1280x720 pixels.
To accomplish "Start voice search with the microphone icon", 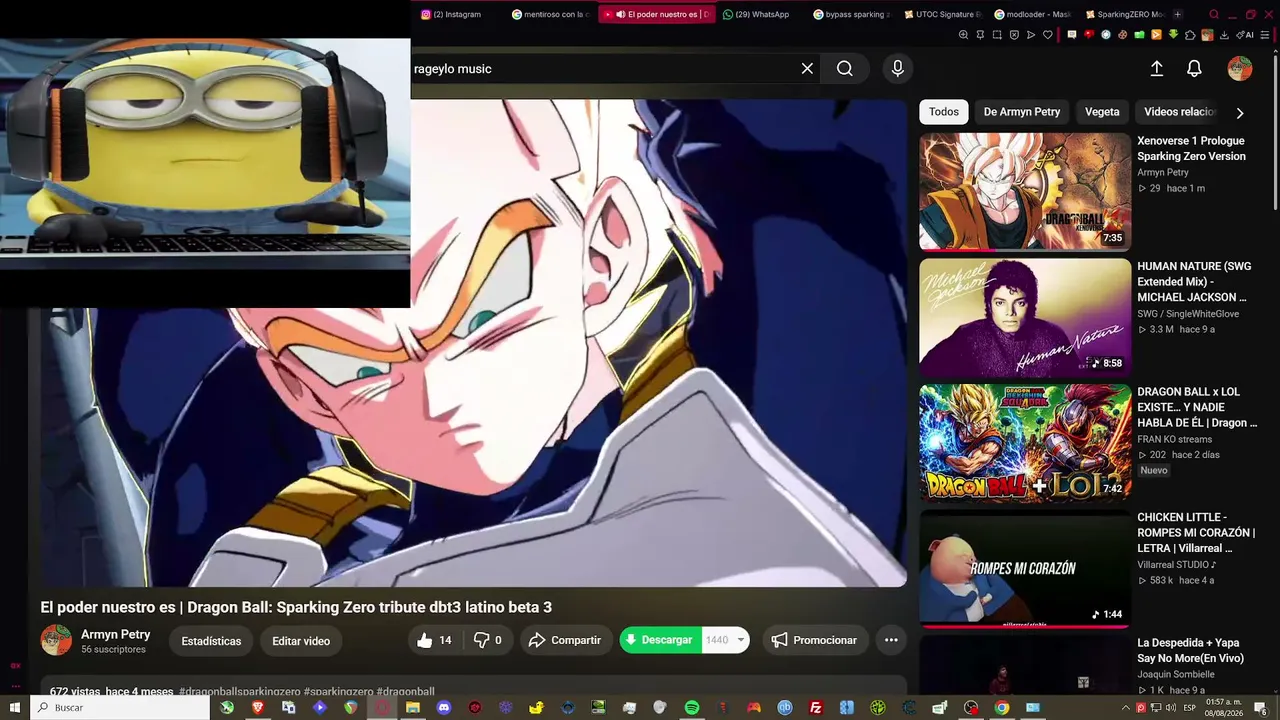I will pos(897,69).
